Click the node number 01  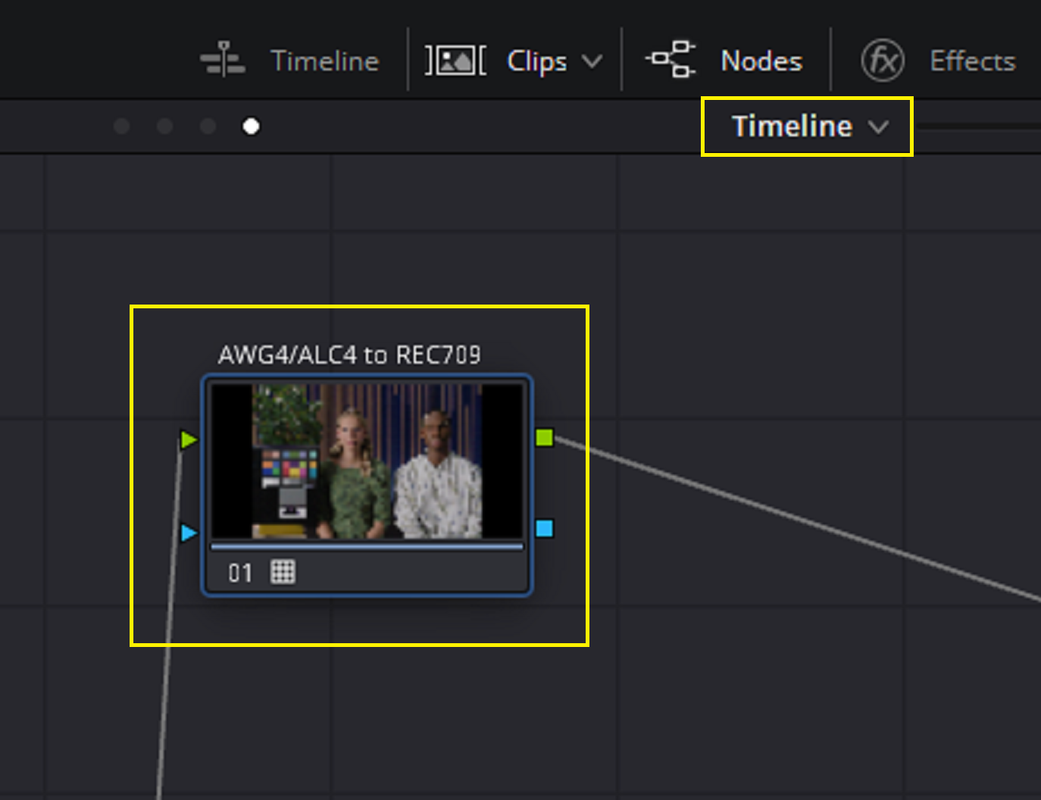tap(240, 573)
